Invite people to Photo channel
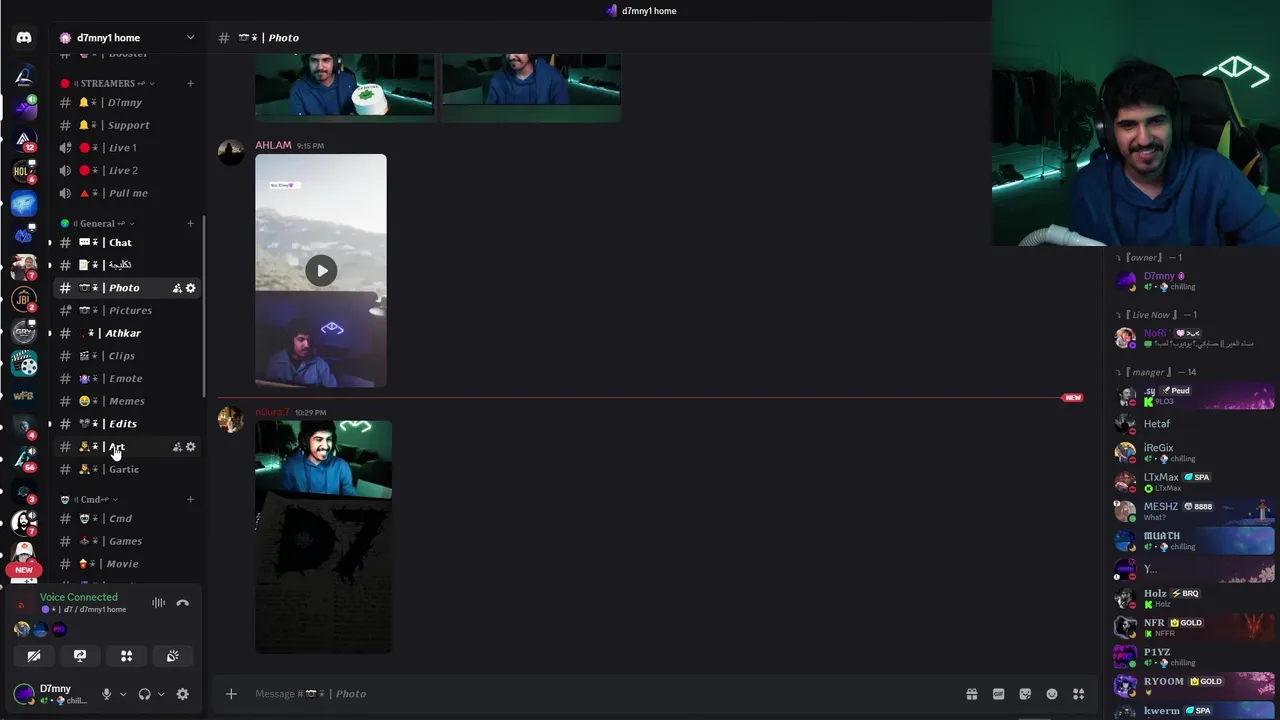 (177, 288)
